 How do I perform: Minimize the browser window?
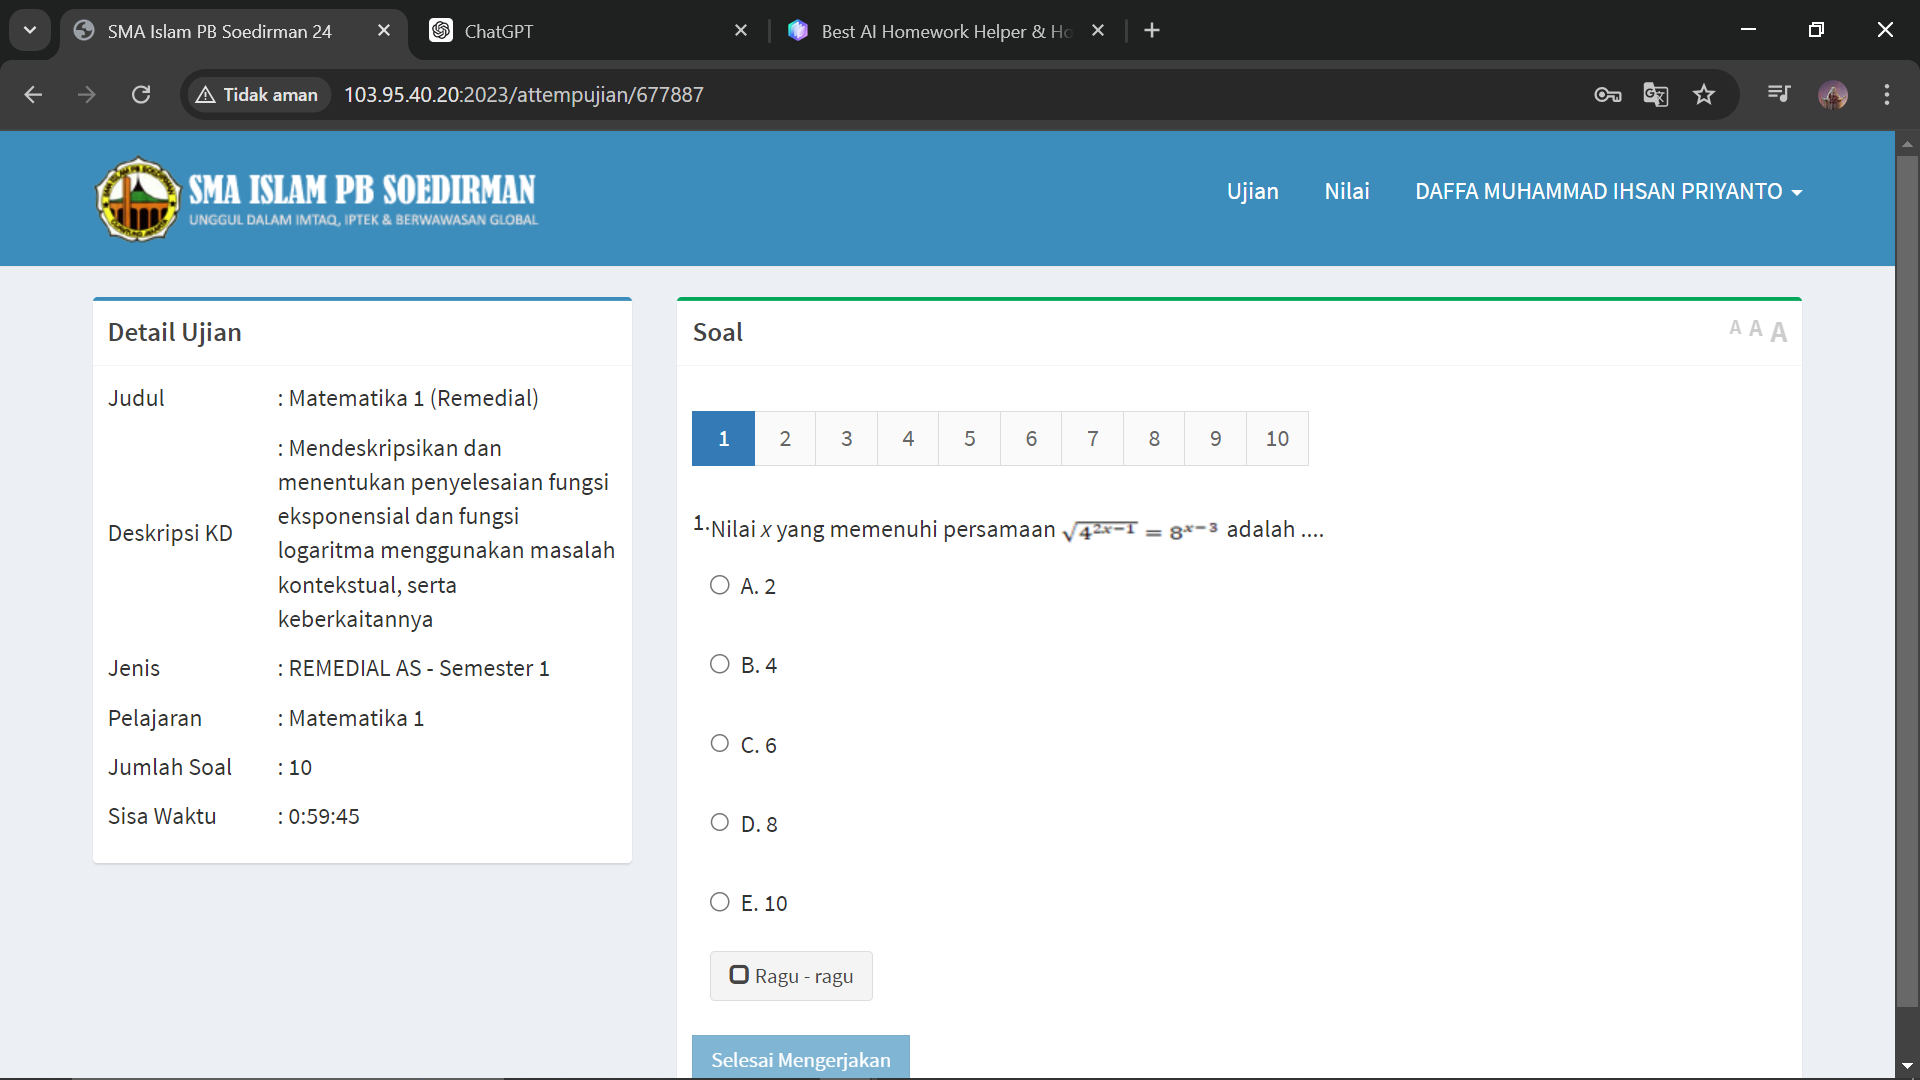pyautogui.click(x=1748, y=30)
